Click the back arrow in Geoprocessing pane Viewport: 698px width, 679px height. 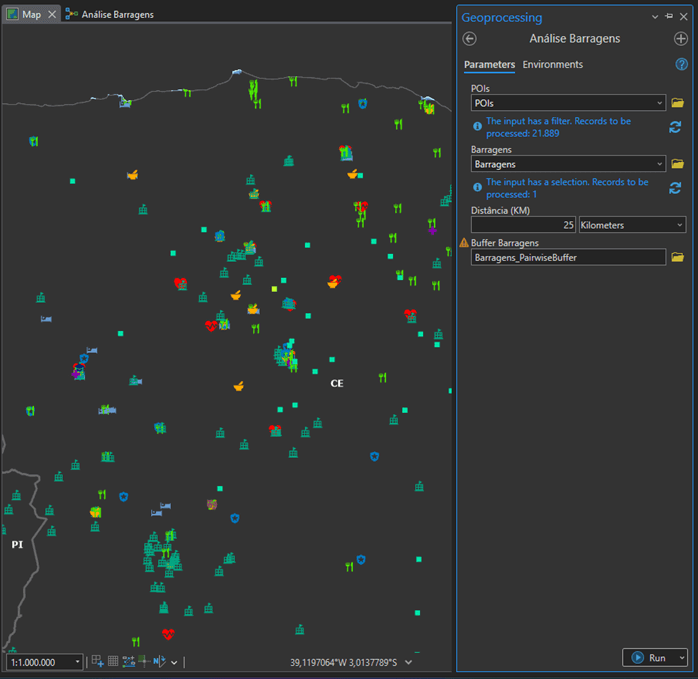pyautogui.click(x=470, y=39)
